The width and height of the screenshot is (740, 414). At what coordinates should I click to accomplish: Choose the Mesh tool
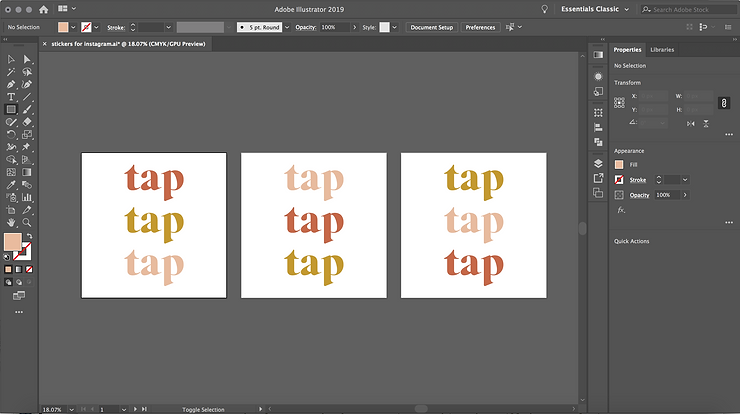11,172
